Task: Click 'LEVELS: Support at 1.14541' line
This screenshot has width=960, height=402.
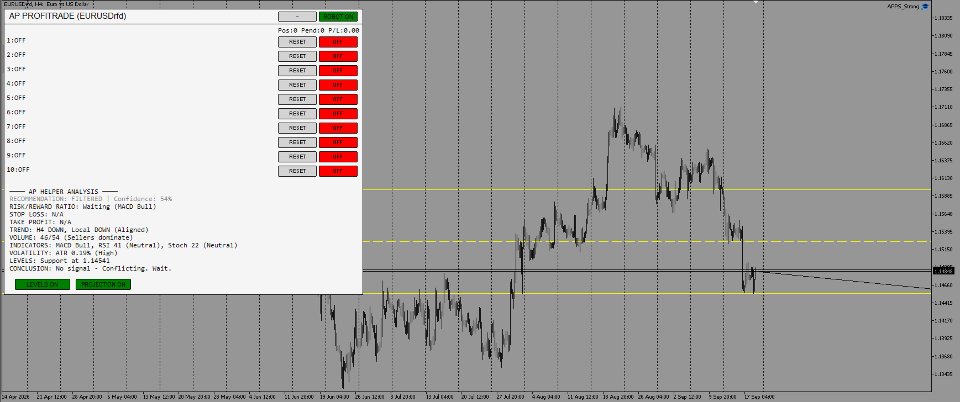Action: point(59,261)
